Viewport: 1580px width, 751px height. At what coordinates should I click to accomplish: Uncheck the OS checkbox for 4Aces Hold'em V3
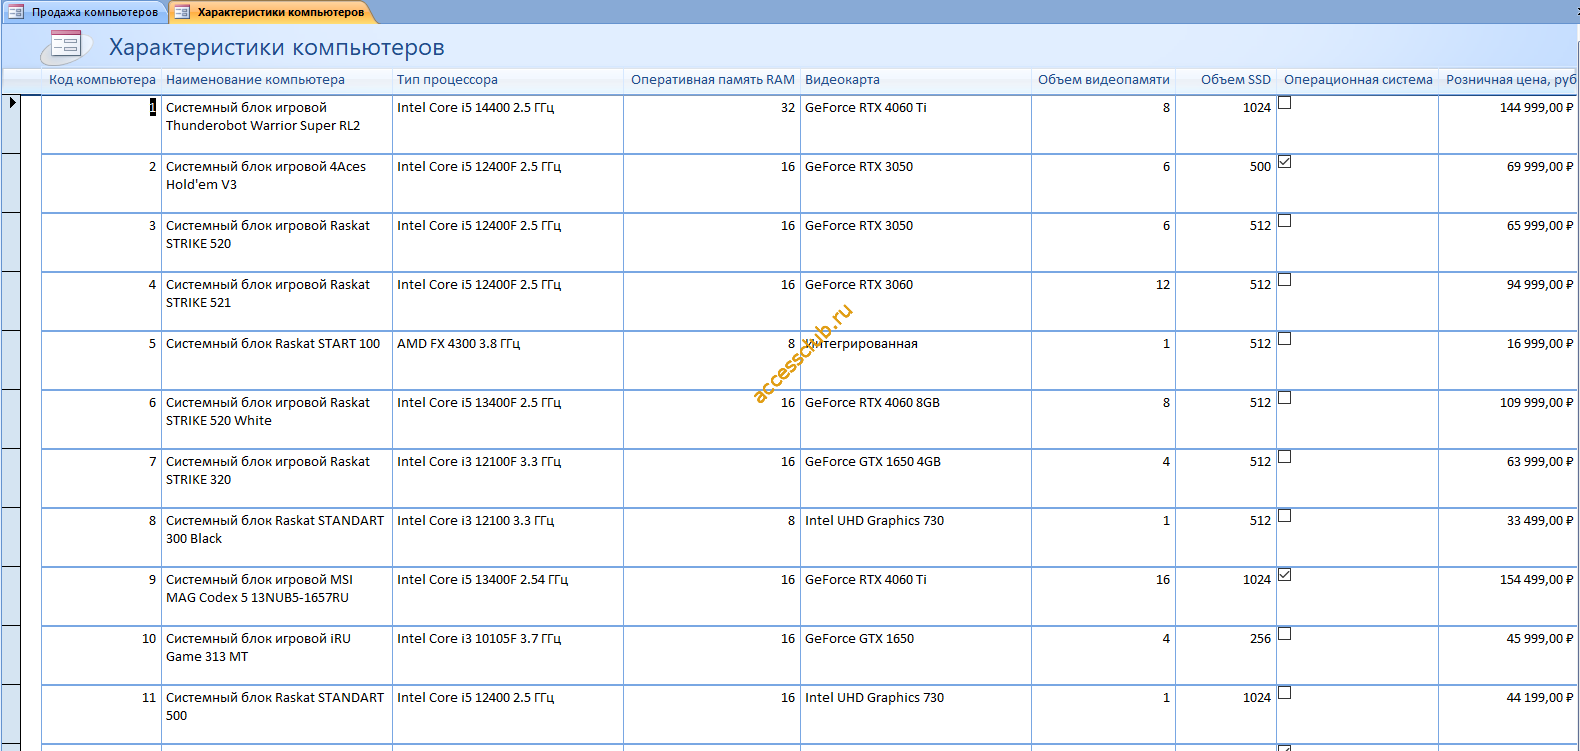(x=1285, y=162)
